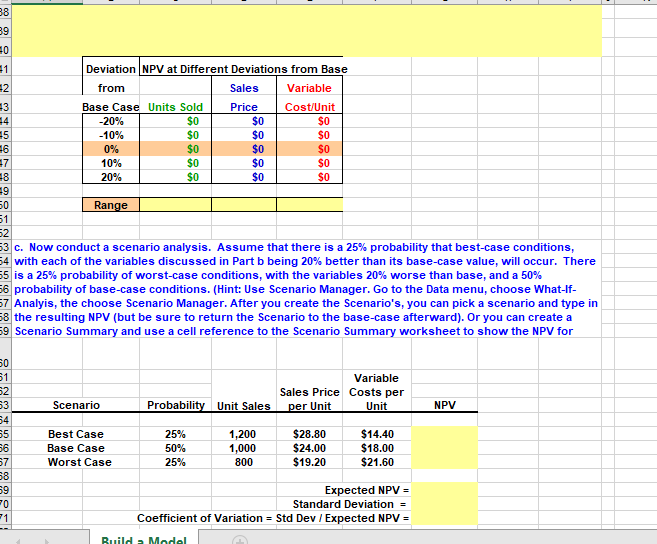Select the large yellow answer area above the deviation table
657x544 pixels.
307,31
